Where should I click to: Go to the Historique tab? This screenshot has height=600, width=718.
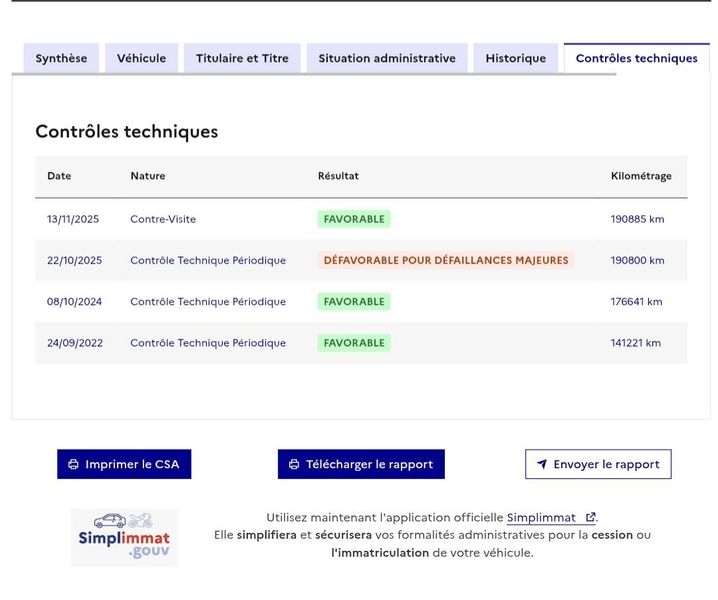(x=516, y=58)
